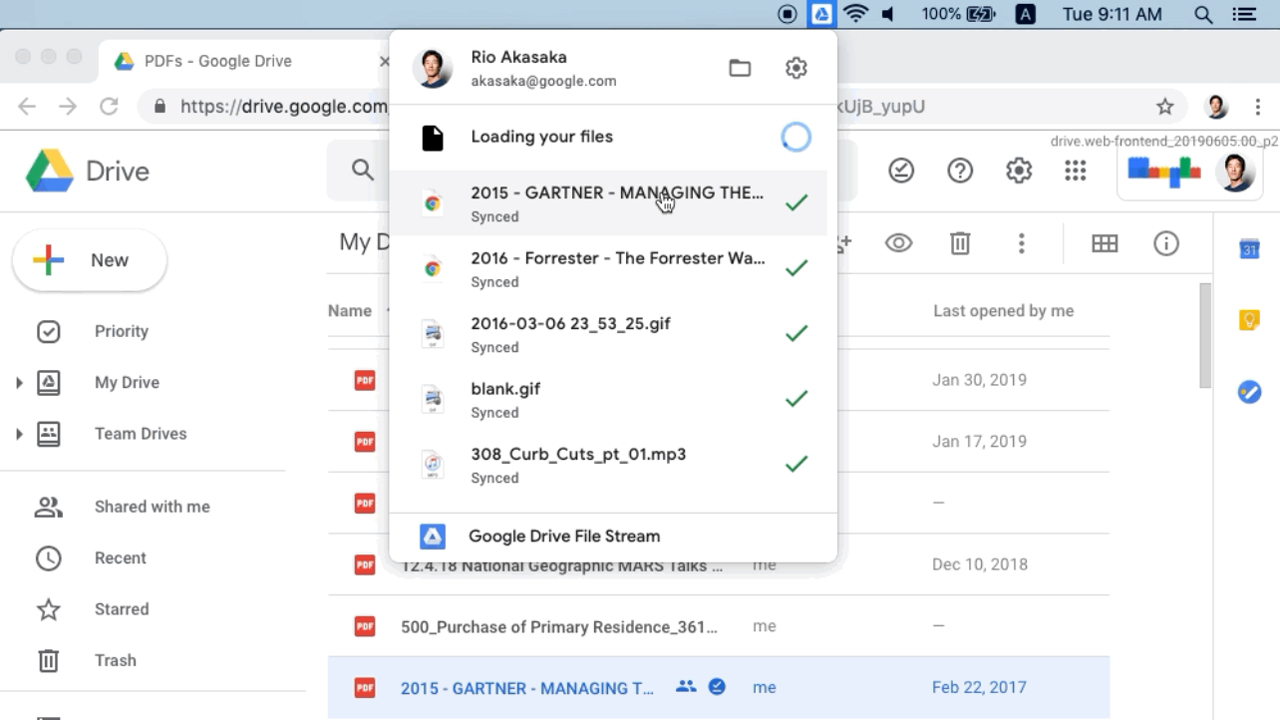Bookmark this page with the star icon

[1165, 106]
